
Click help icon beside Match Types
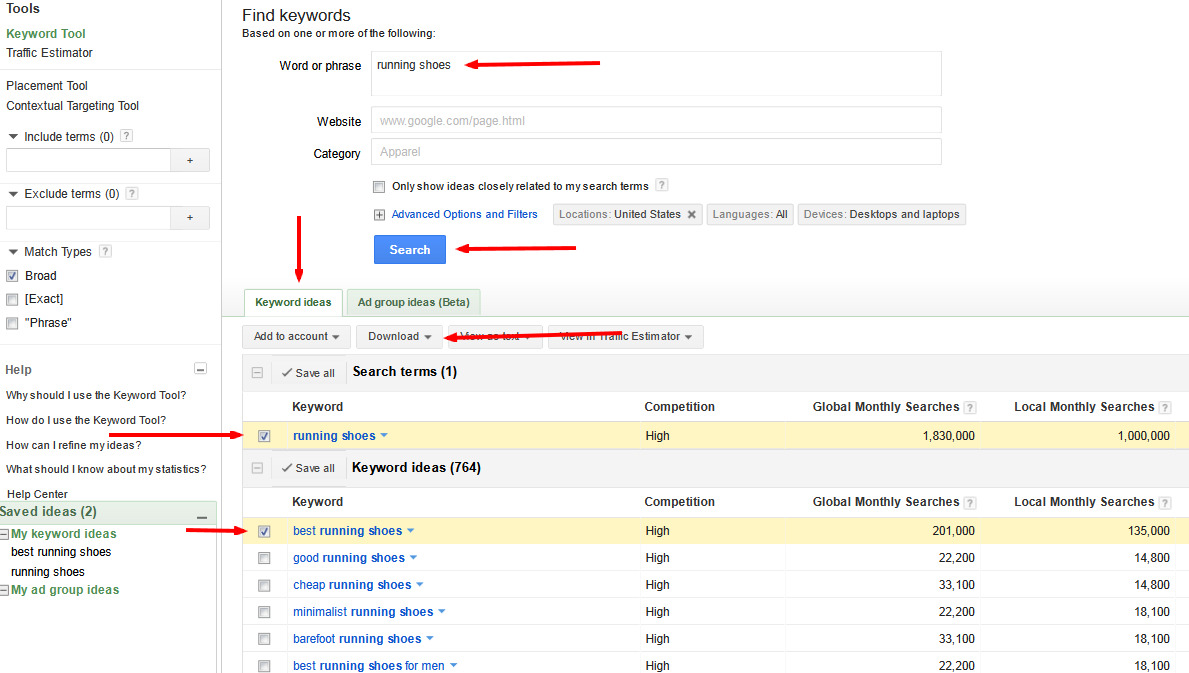[106, 252]
